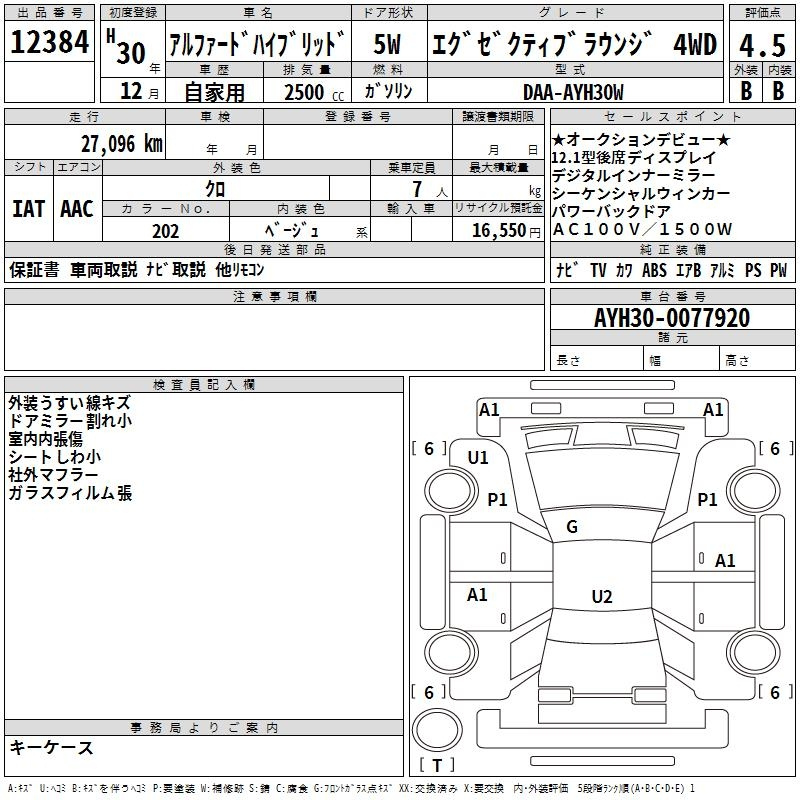Click ★オークションデビュー★ sales point line
Image resolution: width=800 pixels, height=800 pixels.
click(x=641, y=139)
